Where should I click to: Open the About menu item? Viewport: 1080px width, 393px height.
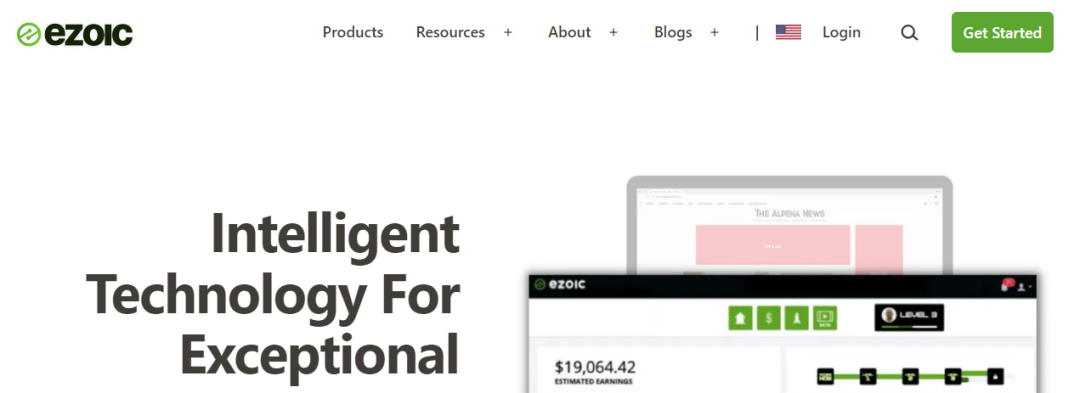click(x=569, y=32)
